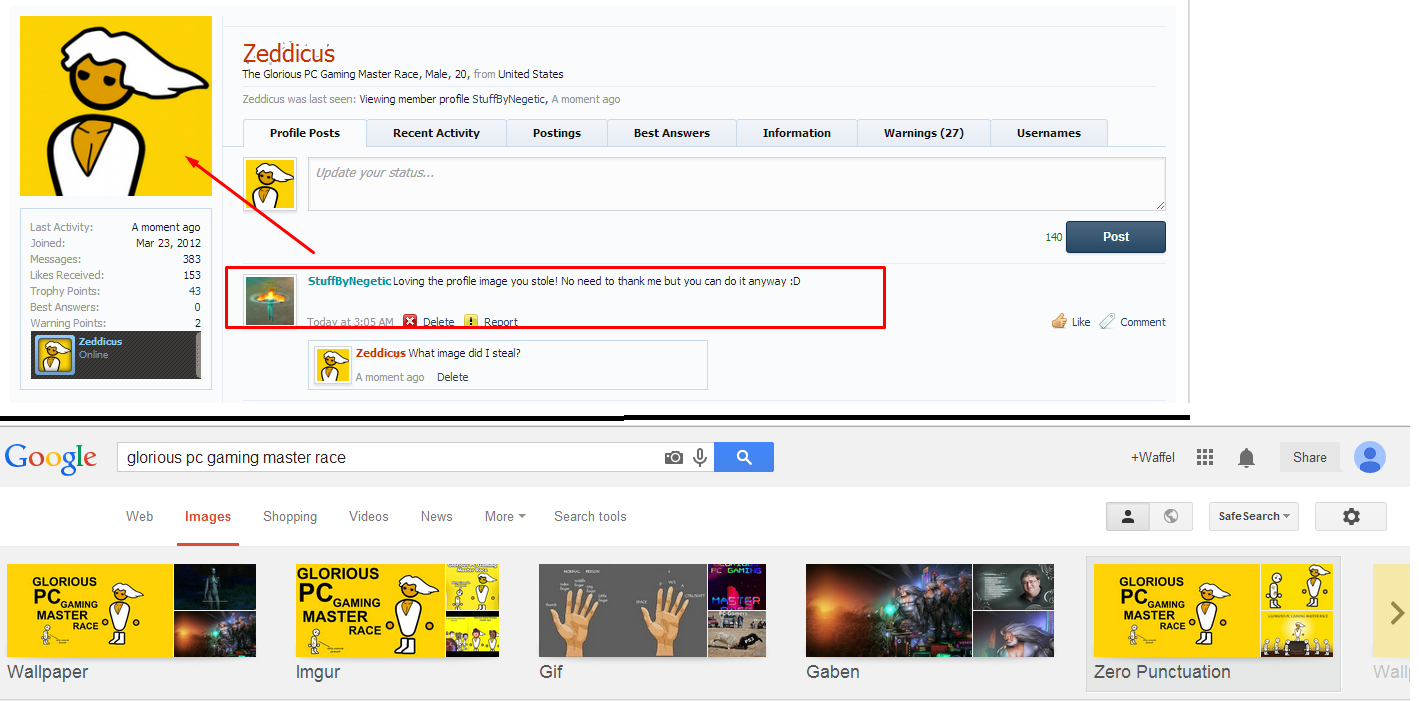1419x701 pixels.
Task: Click Trophy Points value 43
Action: pyautogui.click(x=194, y=291)
